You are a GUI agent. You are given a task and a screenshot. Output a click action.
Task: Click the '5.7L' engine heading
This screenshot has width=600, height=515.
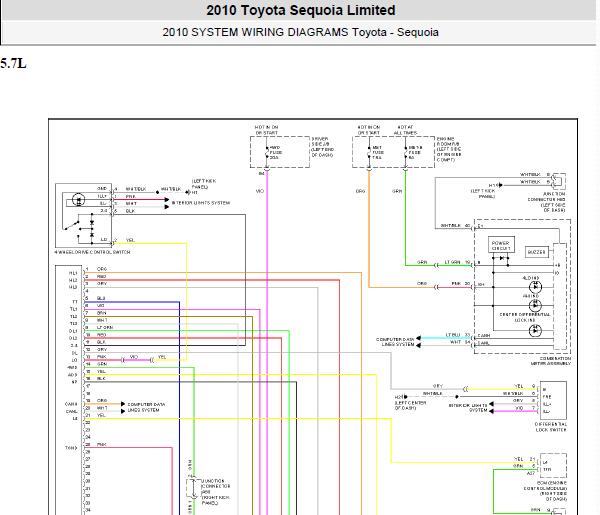pos(13,63)
